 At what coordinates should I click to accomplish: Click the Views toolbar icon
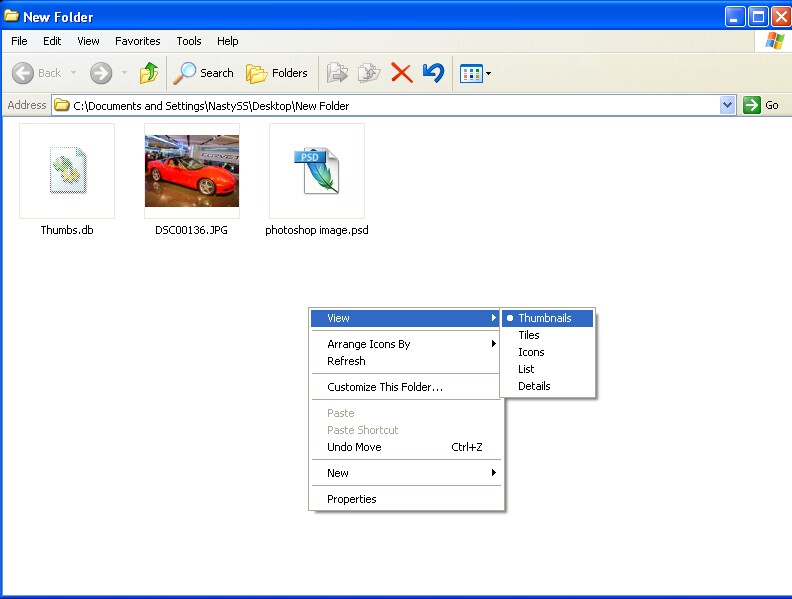(x=471, y=73)
